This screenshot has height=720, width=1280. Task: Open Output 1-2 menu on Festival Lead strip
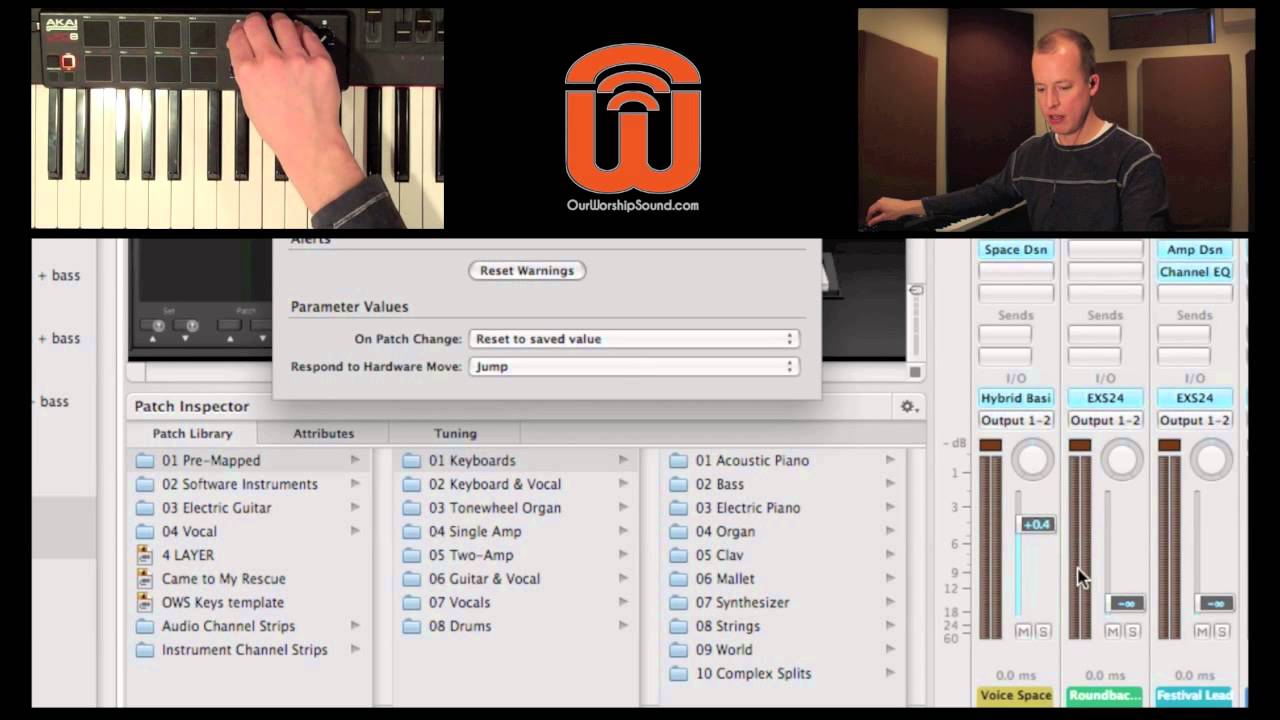[x=1195, y=421]
